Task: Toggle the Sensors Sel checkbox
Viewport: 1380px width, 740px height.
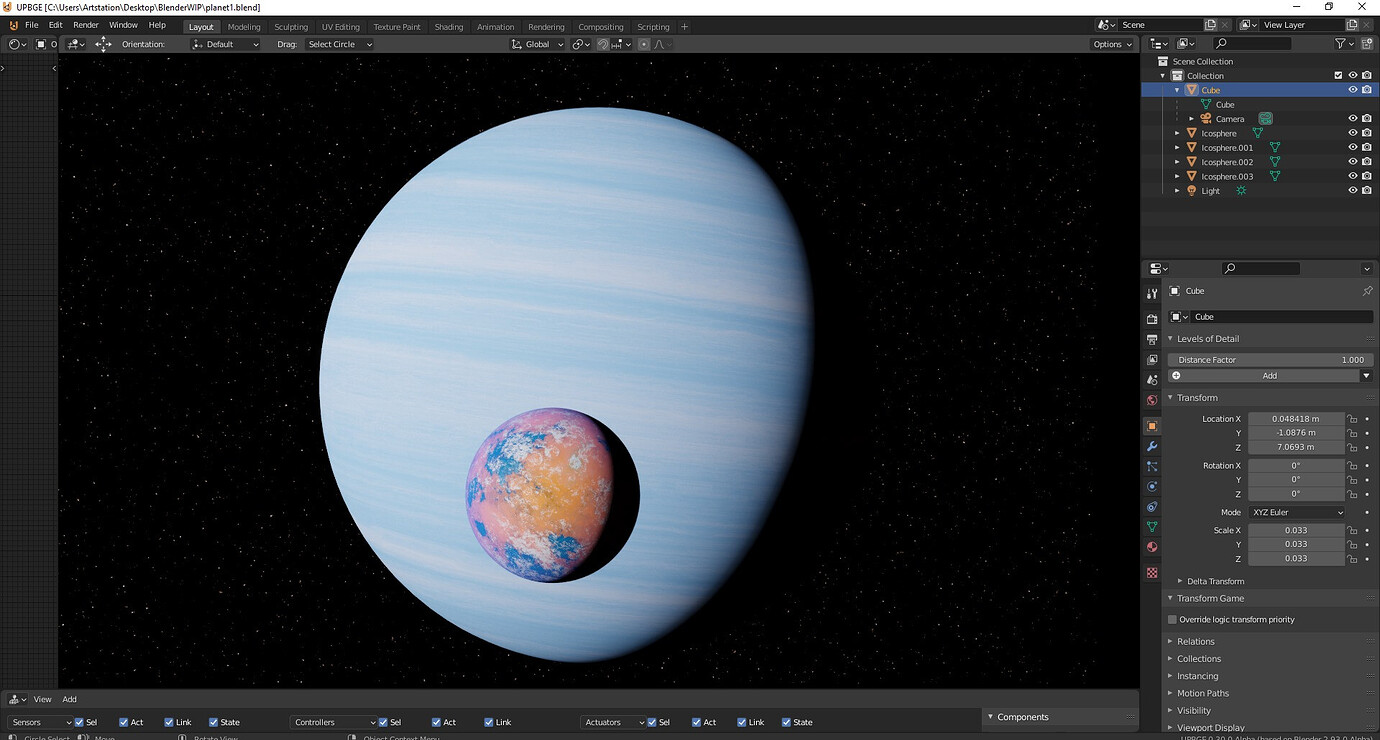Action: coord(80,722)
